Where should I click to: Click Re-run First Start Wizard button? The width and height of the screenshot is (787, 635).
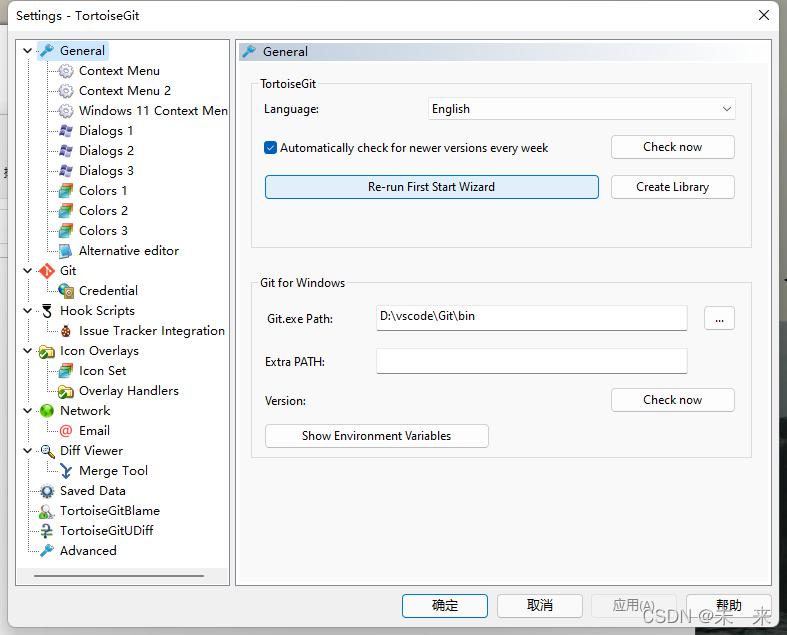point(432,187)
